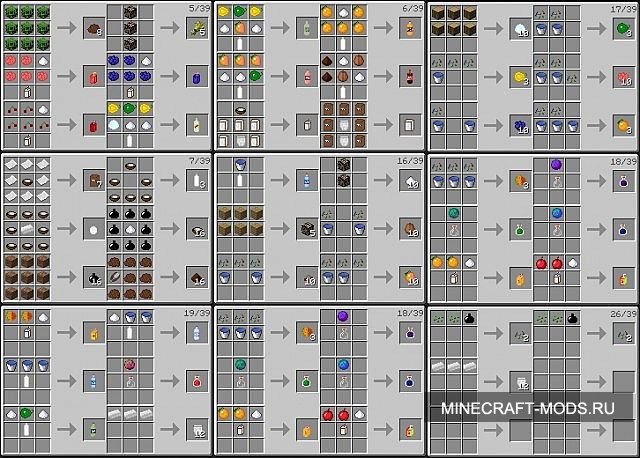Select the green lime result in panel 17/39
Image resolution: width=640 pixels, height=458 pixels.
(x=623, y=28)
